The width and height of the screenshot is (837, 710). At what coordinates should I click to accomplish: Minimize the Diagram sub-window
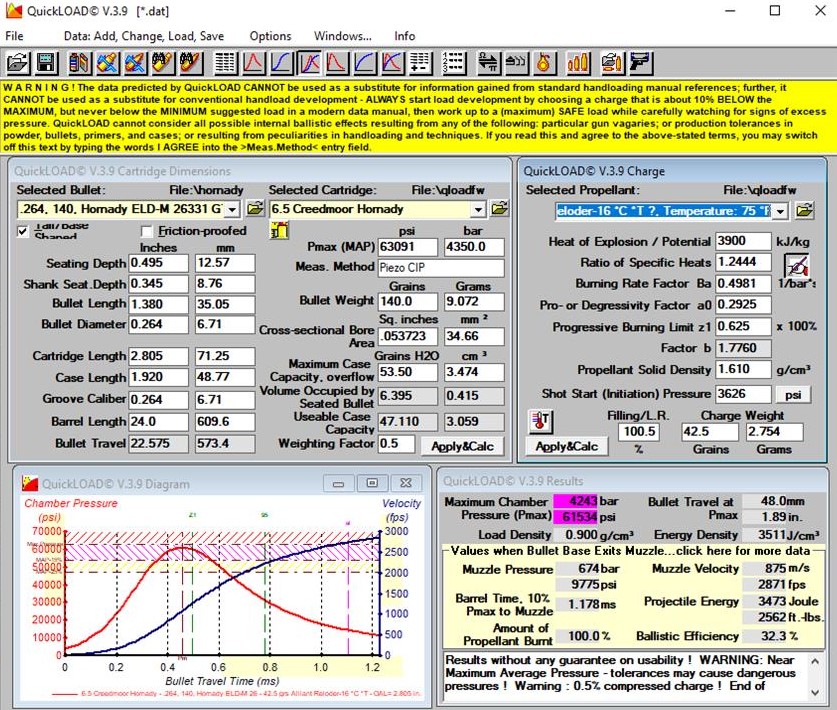[x=338, y=484]
